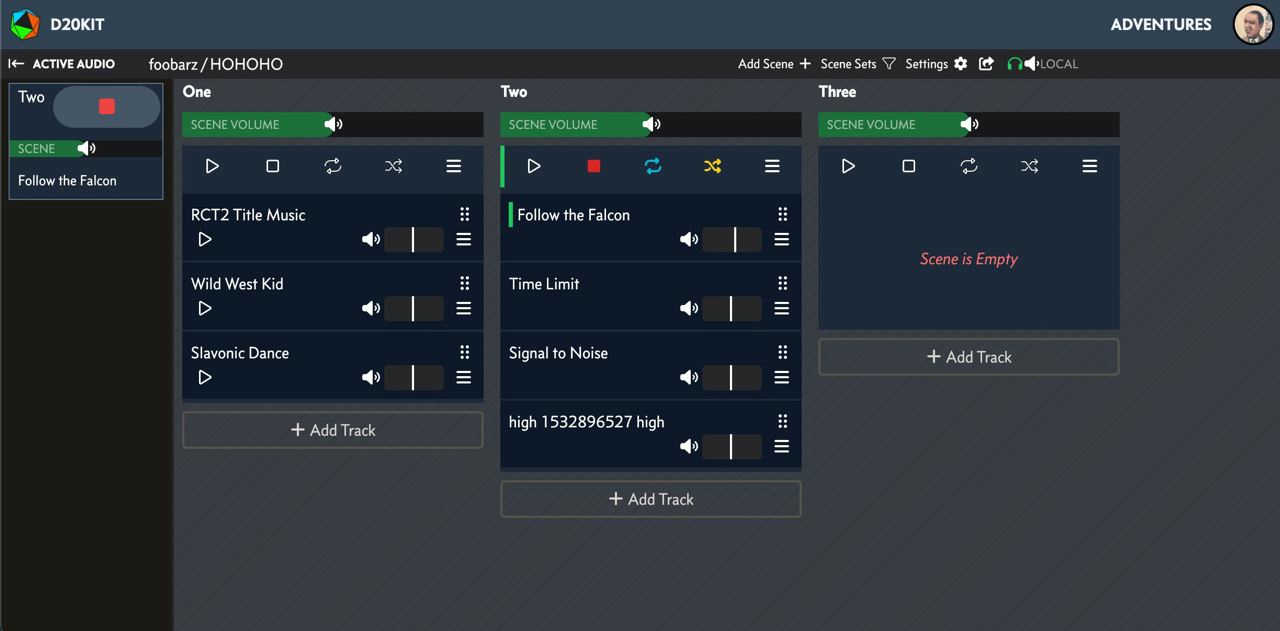Open the scene One hamburger menu
Image resolution: width=1280 pixels, height=631 pixels.
[x=454, y=166]
